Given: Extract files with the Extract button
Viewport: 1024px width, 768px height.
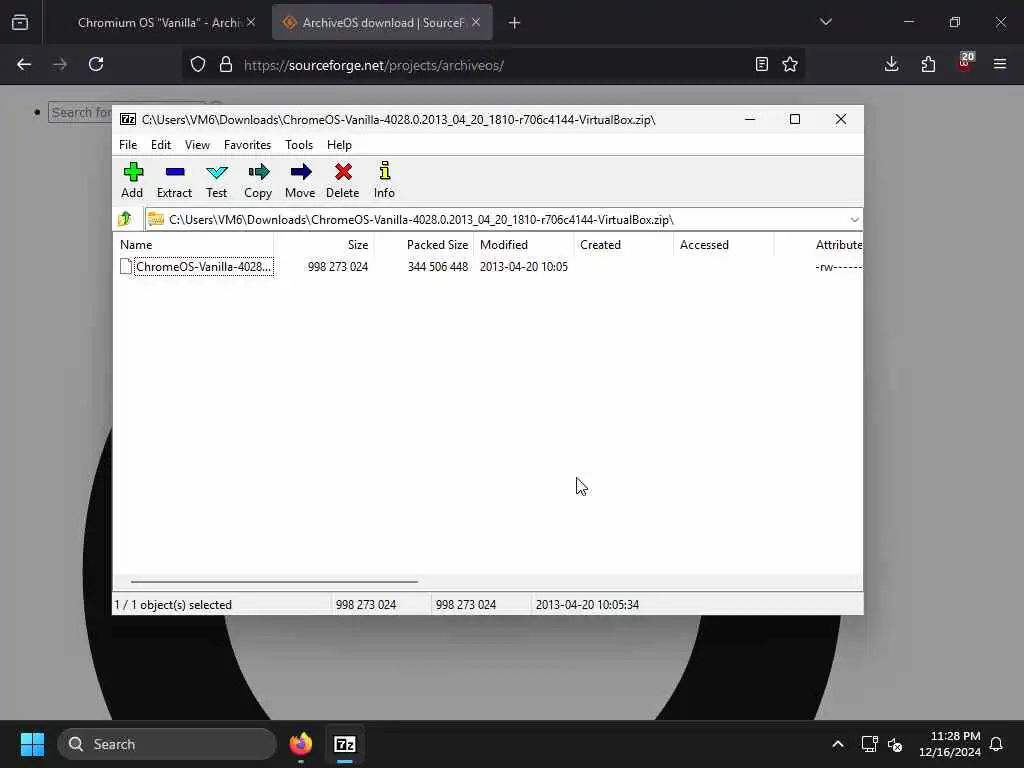Looking at the screenshot, I should click(174, 180).
